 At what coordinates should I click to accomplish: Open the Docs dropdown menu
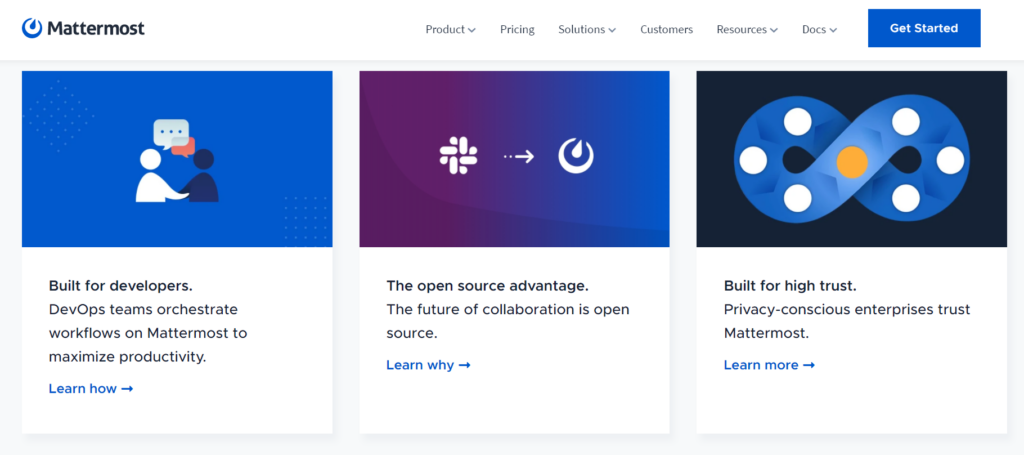[x=819, y=30]
